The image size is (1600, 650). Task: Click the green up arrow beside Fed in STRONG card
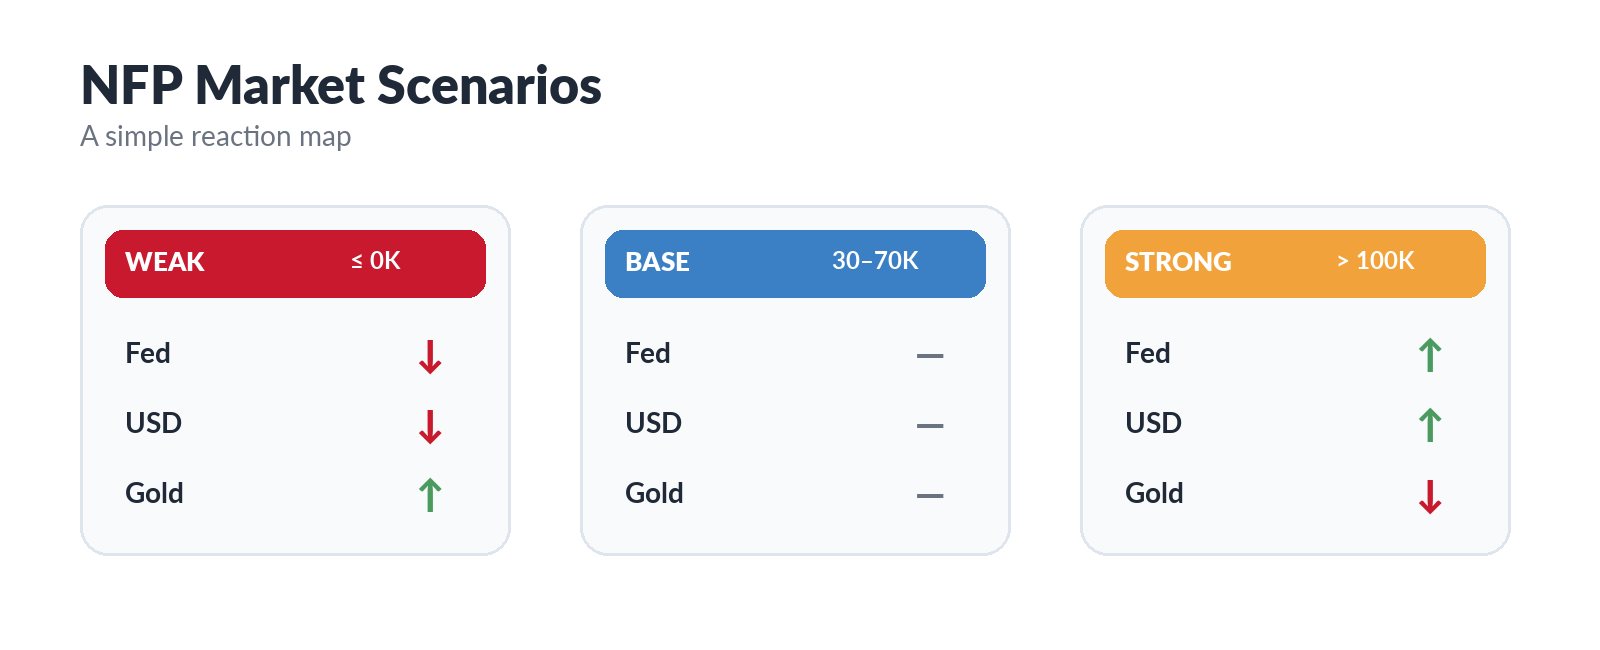click(1430, 355)
